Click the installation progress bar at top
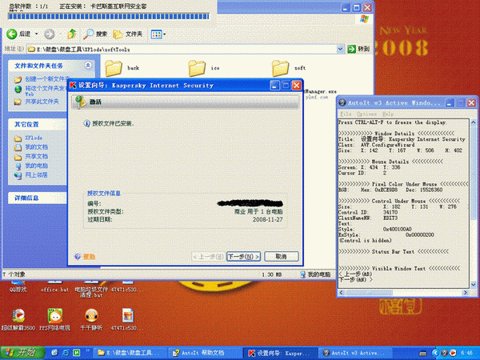The width and height of the screenshot is (480, 360). [x=109, y=16]
